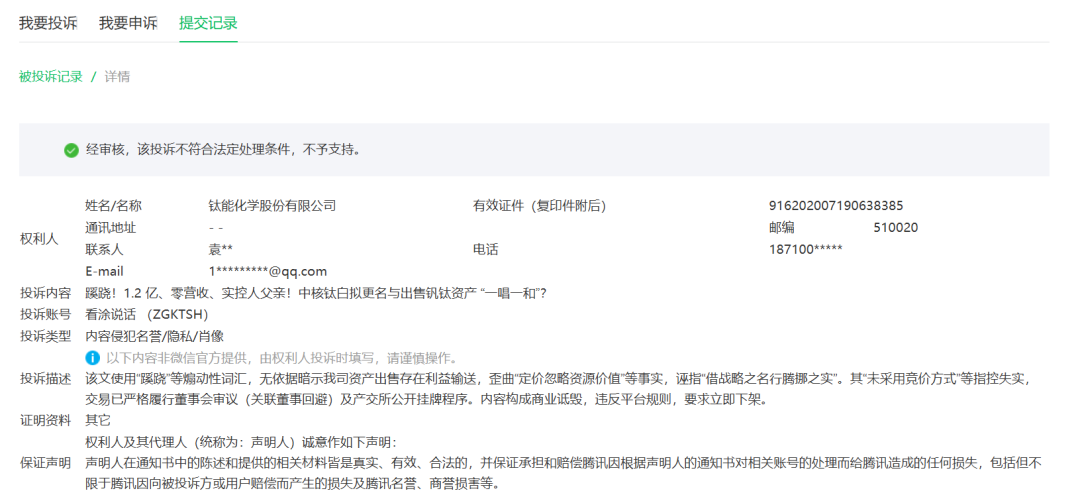This screenshot has height=501, width=1080.
Task: Click the postal code 510020
Action: (895, 227)
